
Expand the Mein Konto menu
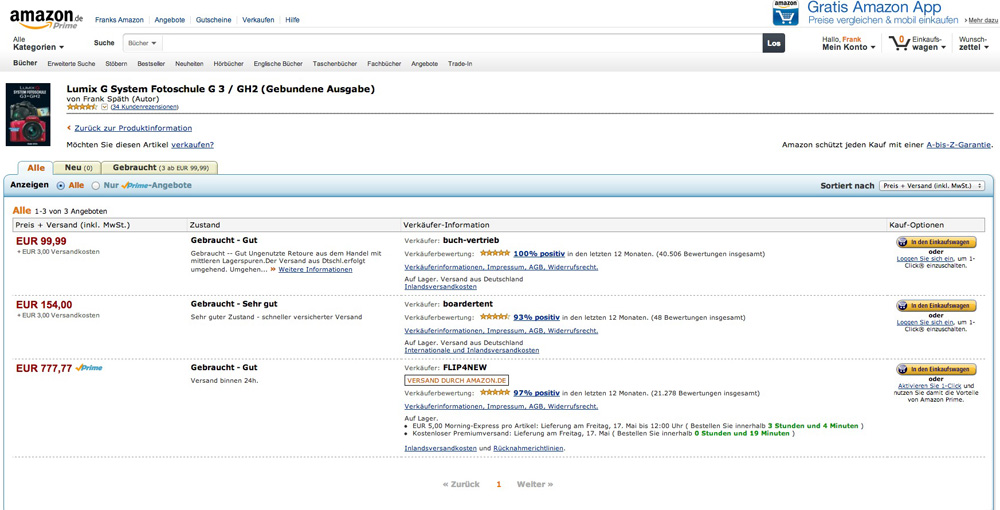click(x=848, y=43)
